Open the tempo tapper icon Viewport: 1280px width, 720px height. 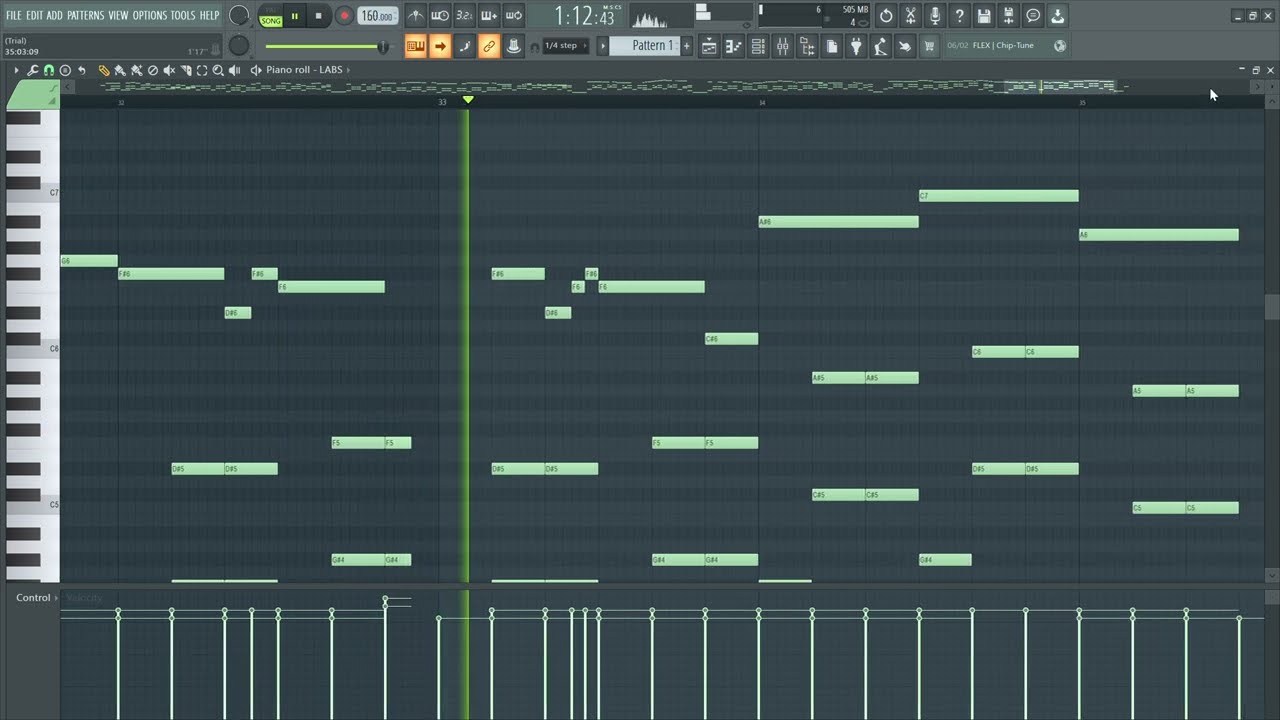pos(880,46)
